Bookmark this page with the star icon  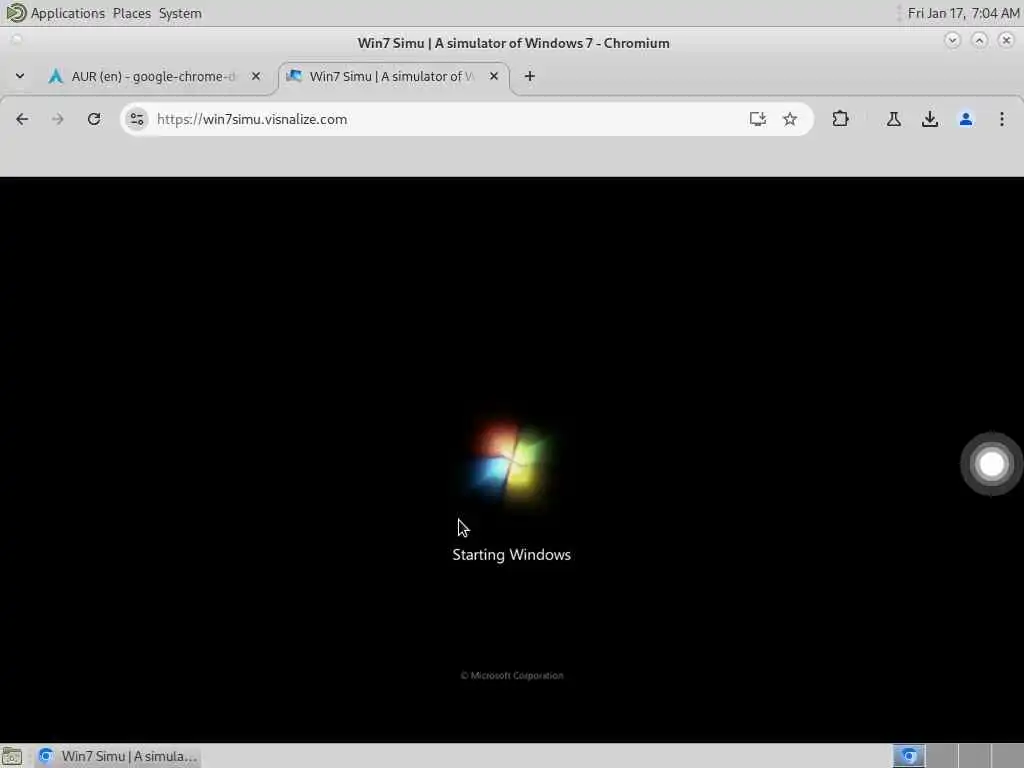click(x=790, y=119)
